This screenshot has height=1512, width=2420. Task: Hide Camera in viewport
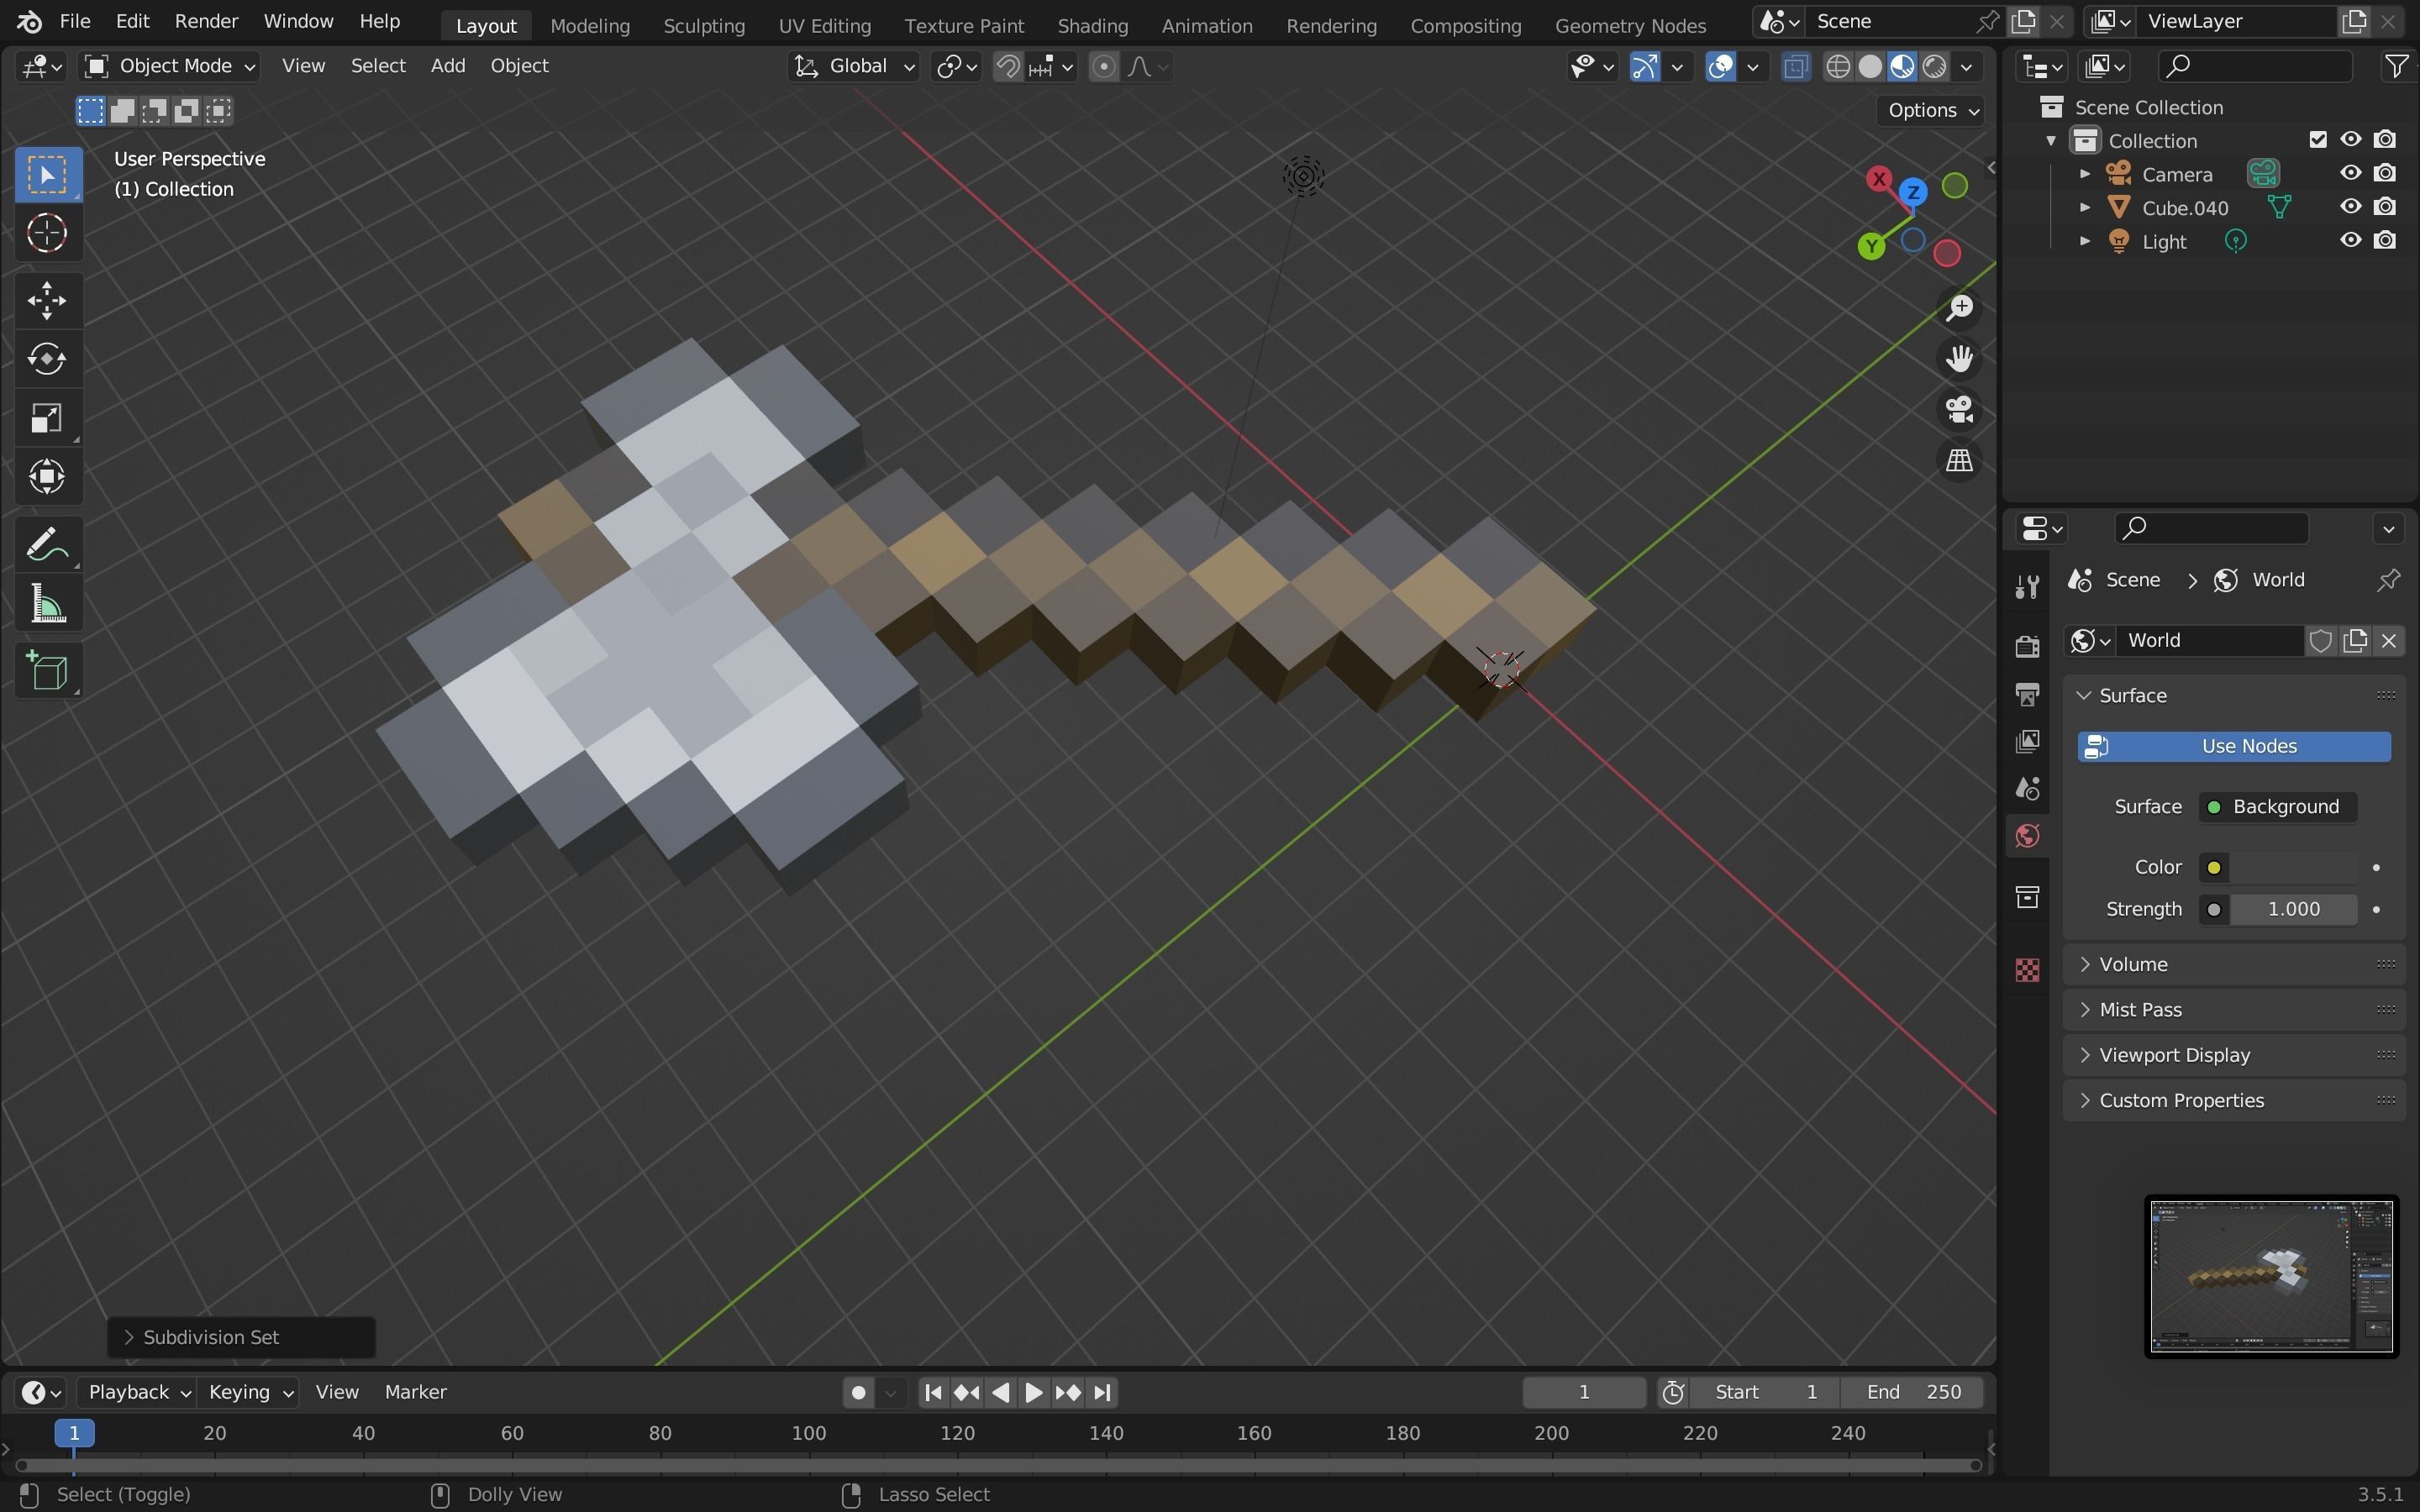pos(2350,173)
